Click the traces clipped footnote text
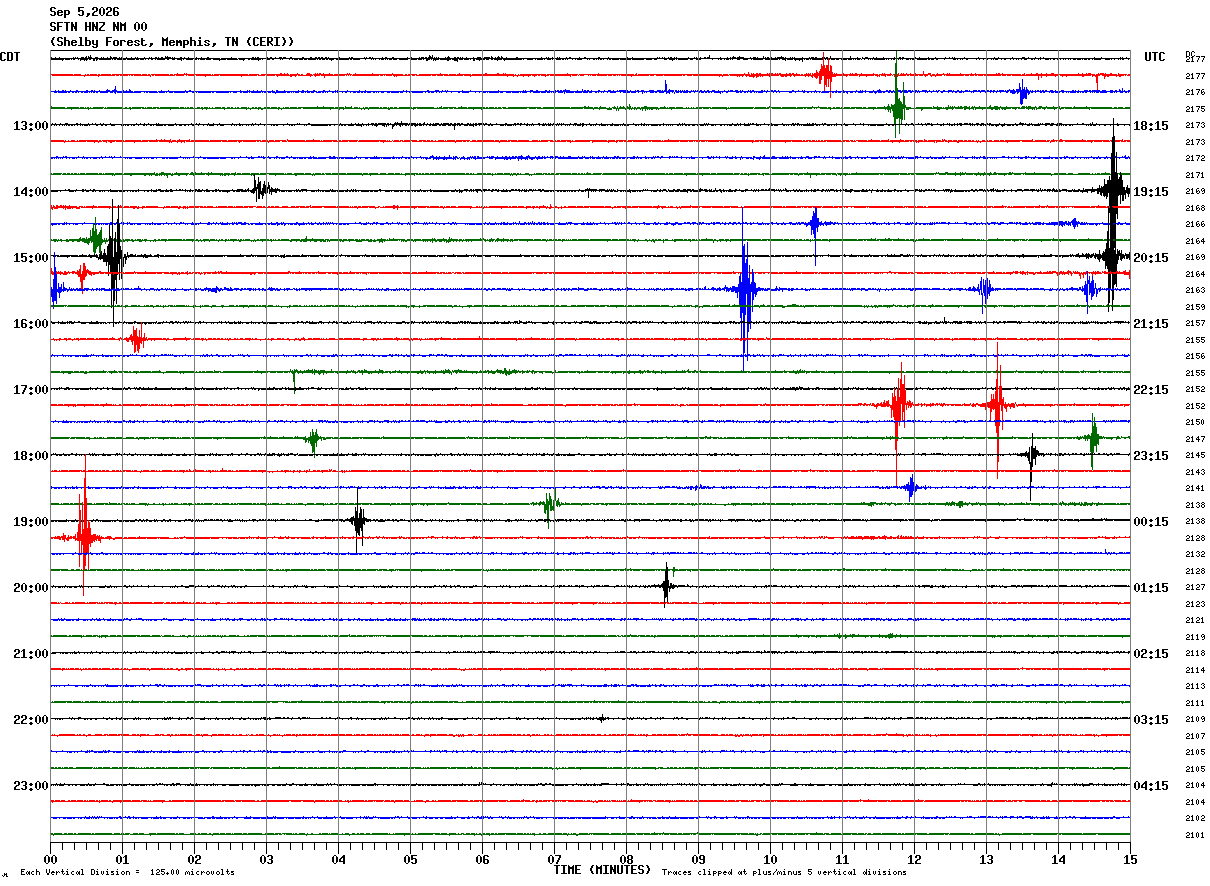This screenshot has height=886, width=1210. 784,873
